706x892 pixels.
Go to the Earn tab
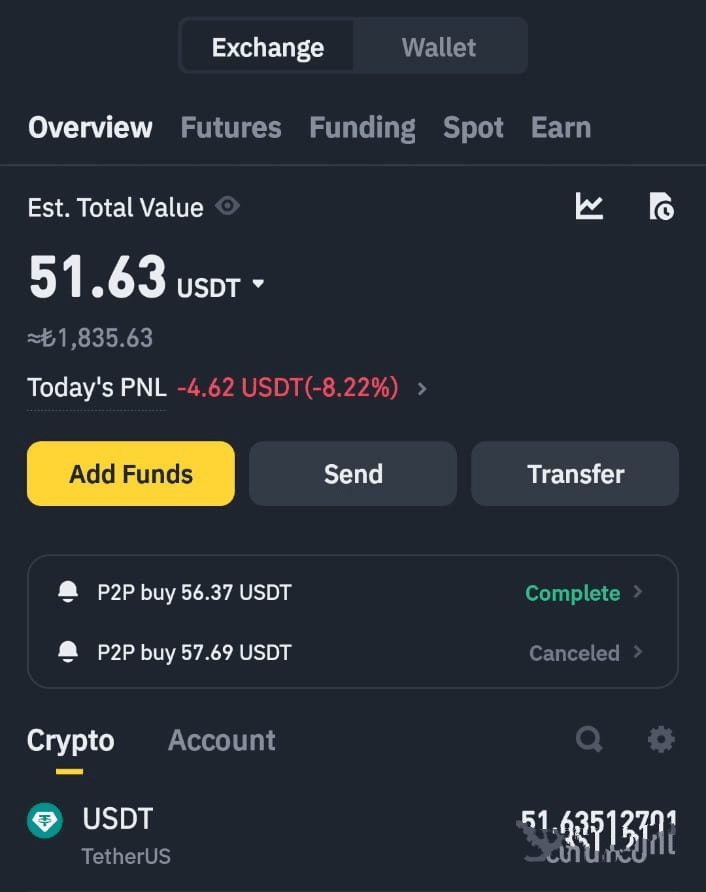[560, 128]
